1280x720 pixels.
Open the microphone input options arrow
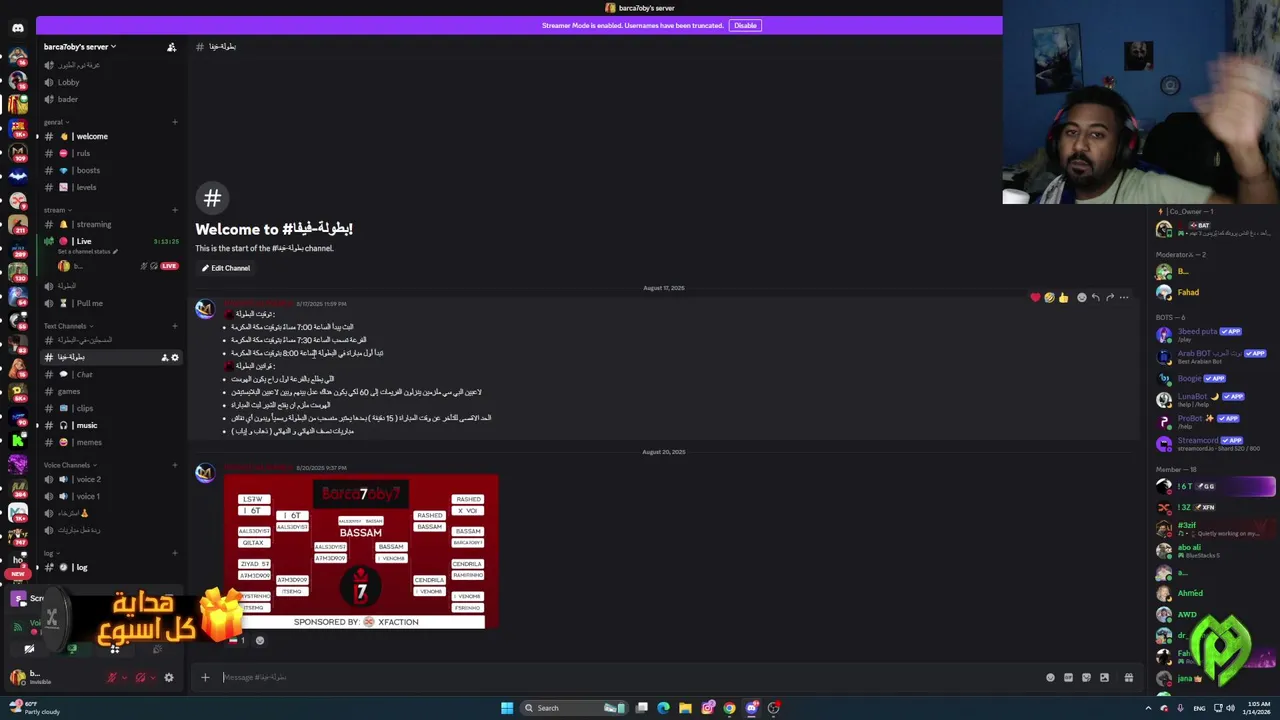124,677
